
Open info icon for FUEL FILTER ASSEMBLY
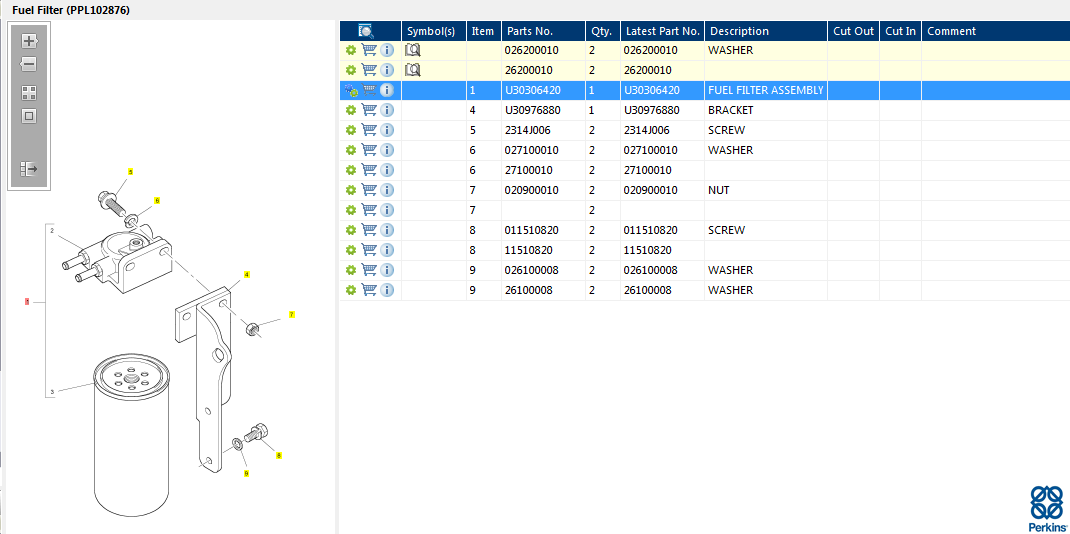(387, 90)
